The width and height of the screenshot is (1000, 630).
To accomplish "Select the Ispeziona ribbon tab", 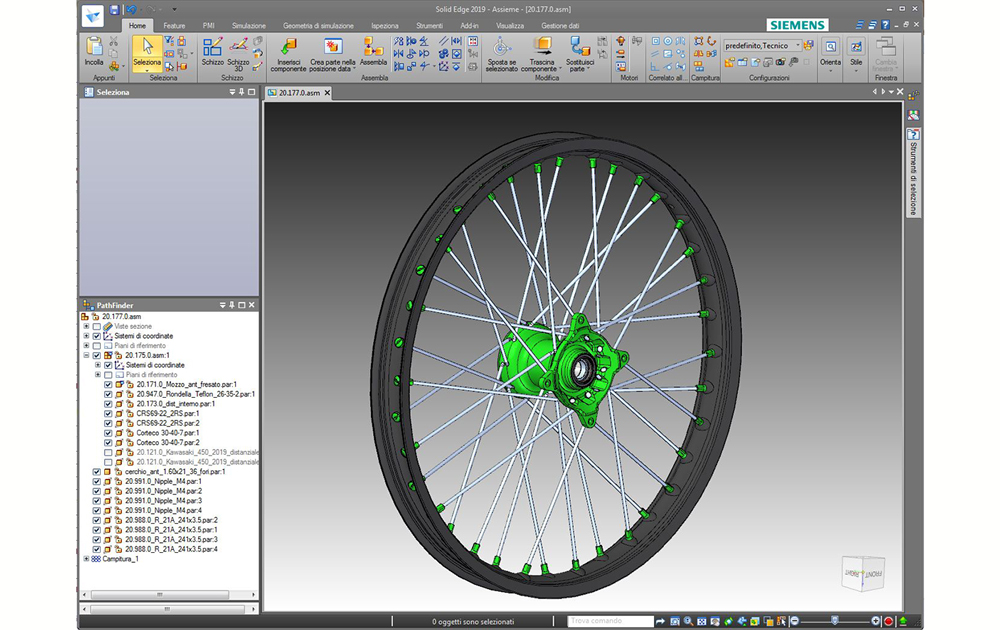I will (385, 26).
